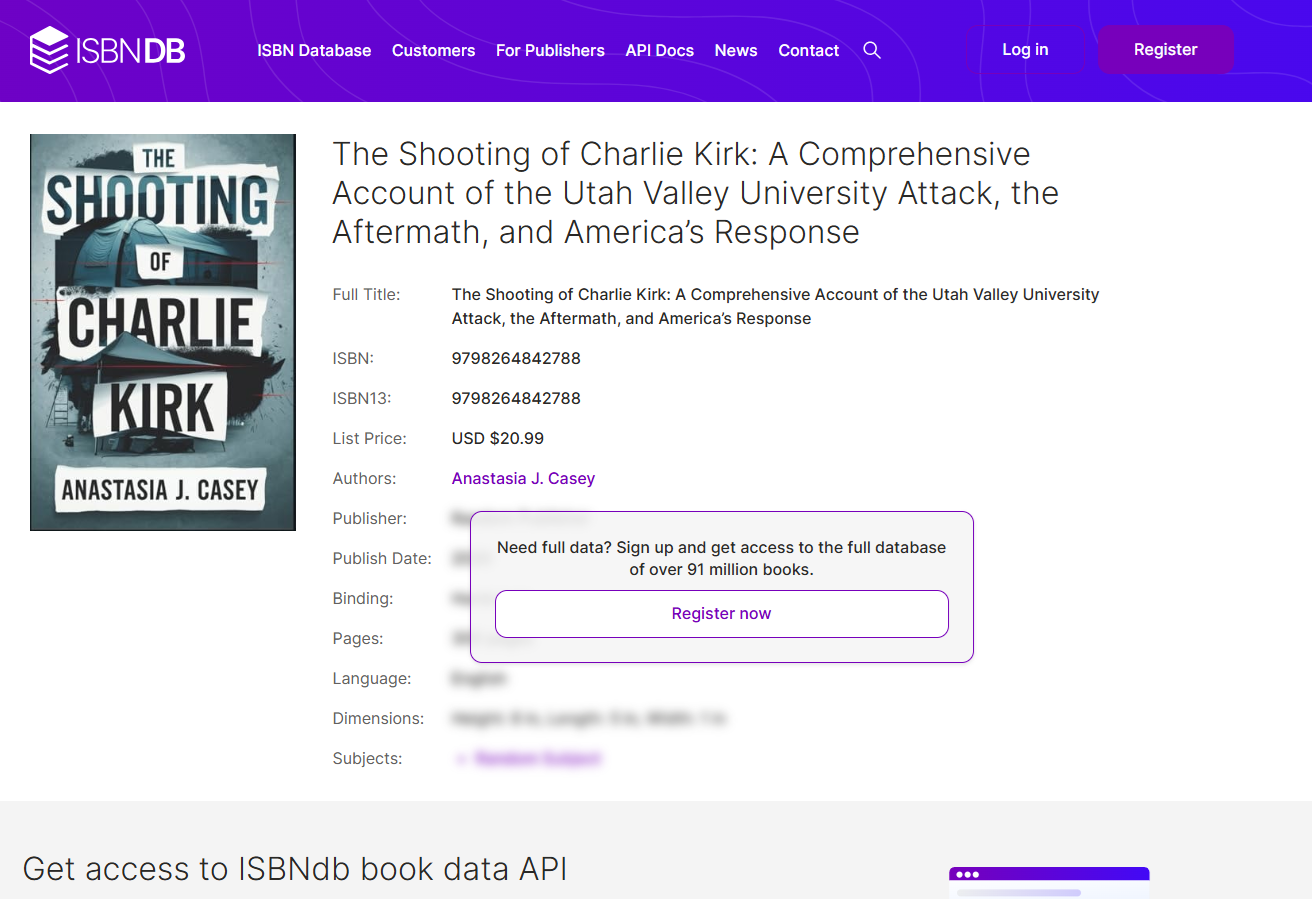Open the ISBN Database menu item
The width and height of the screenshot is (1312, 899).
pyautogui.click(x=314, y=50)
